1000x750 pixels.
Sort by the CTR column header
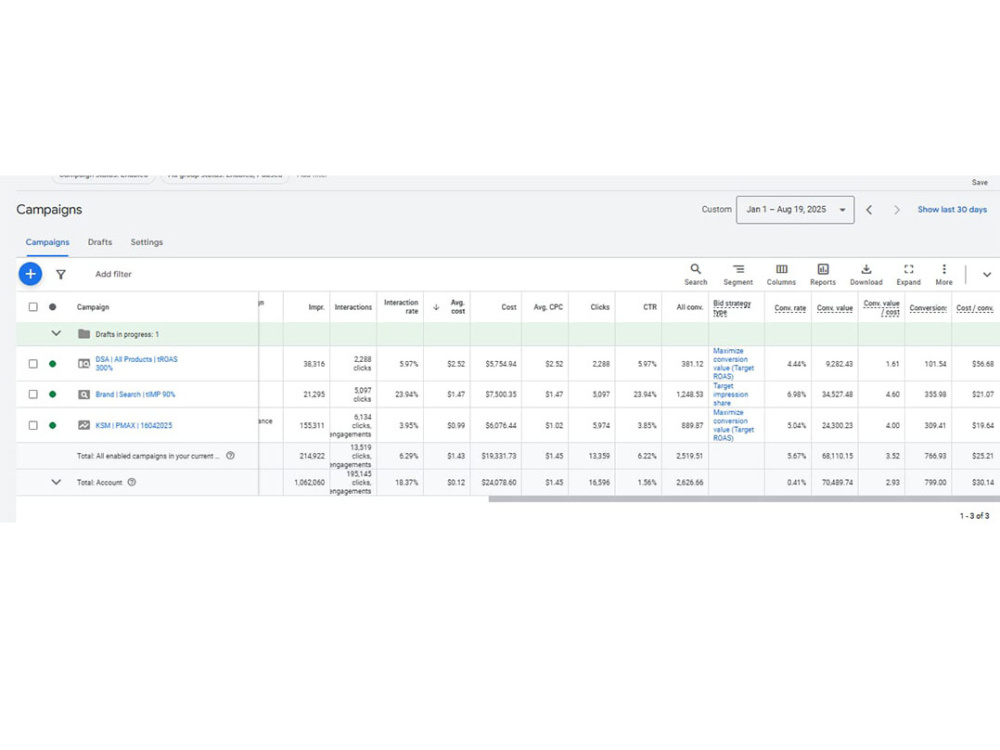point(649,307)
